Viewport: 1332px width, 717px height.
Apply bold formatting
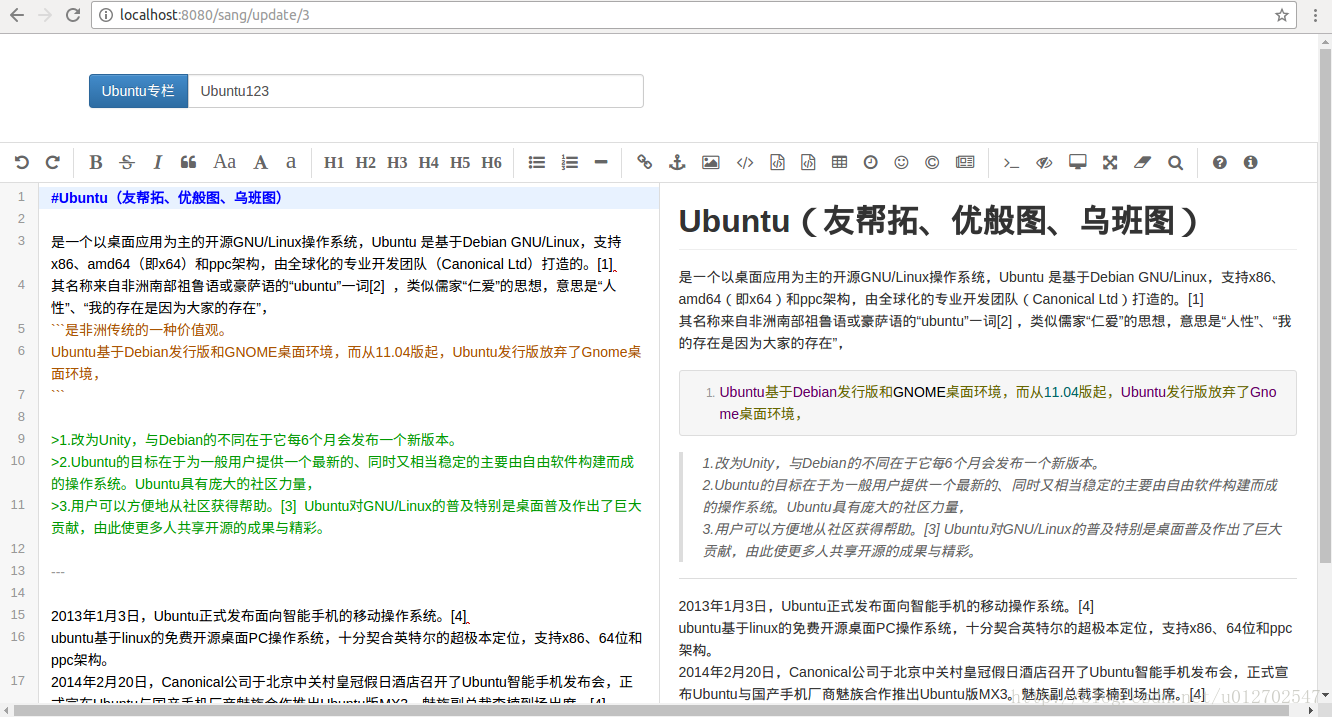point(96,162)
